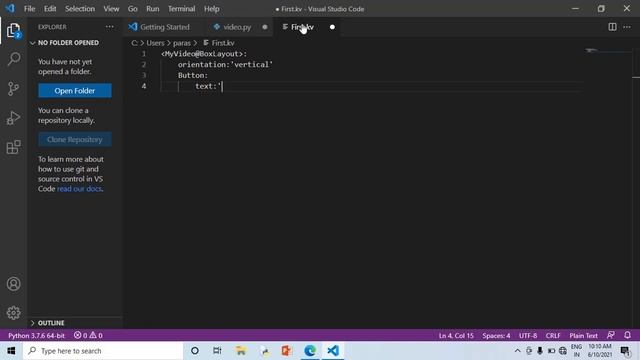Open the Windows Start menu
This screenshot has height=360, width=640.
click(x=11, y=351)
